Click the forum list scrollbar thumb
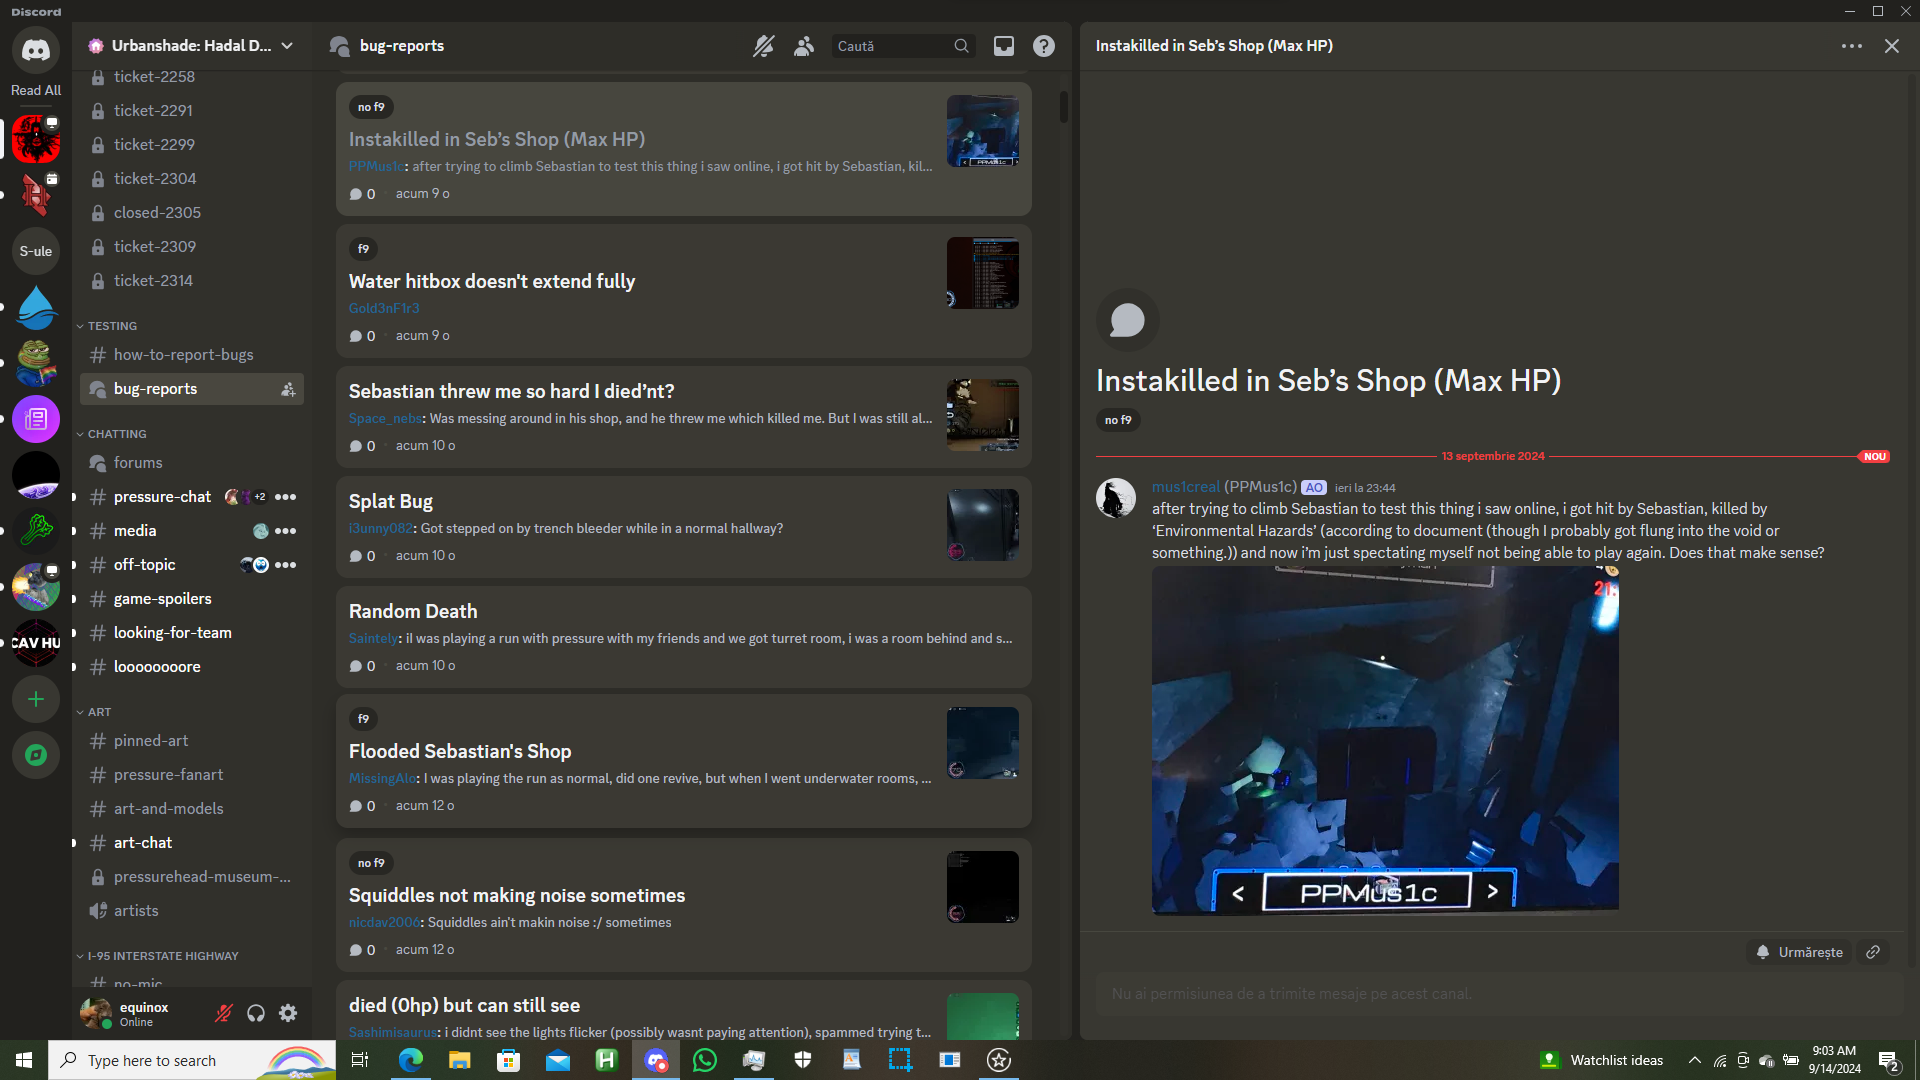This screenshot has height=1080, width=1920. (1063, 106)
